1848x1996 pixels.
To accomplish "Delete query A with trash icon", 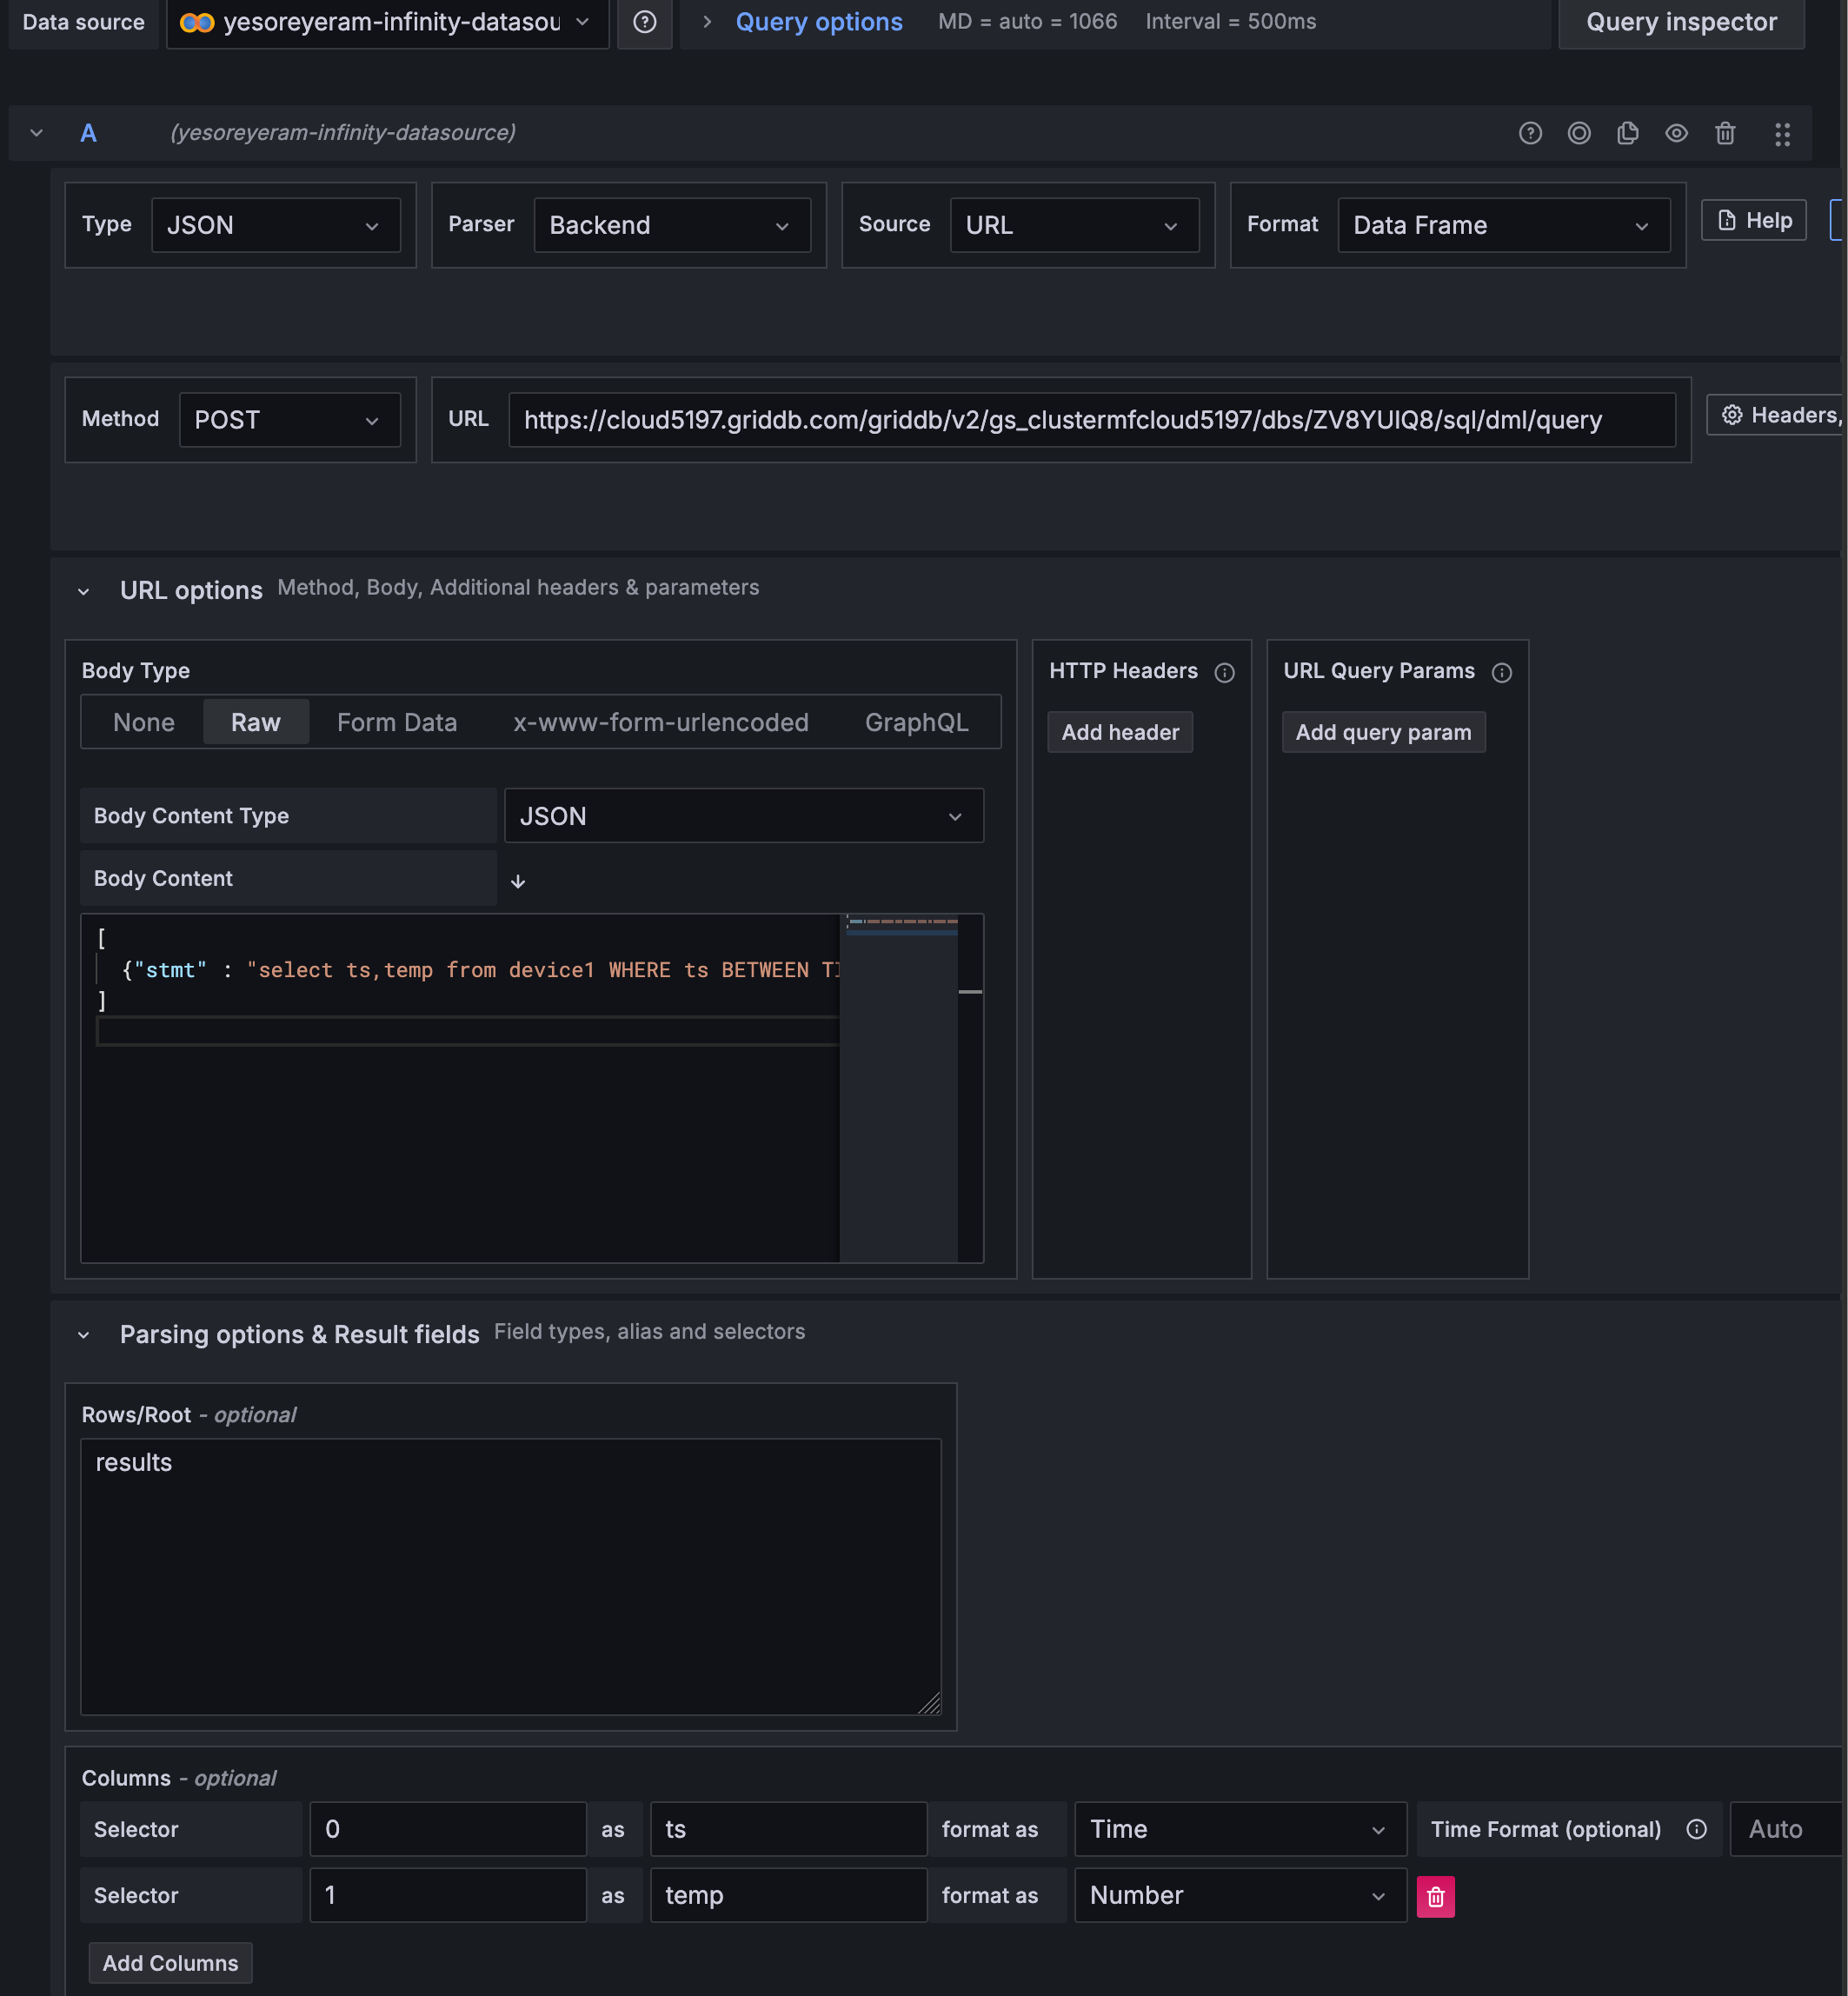I will coord(1725,133).
